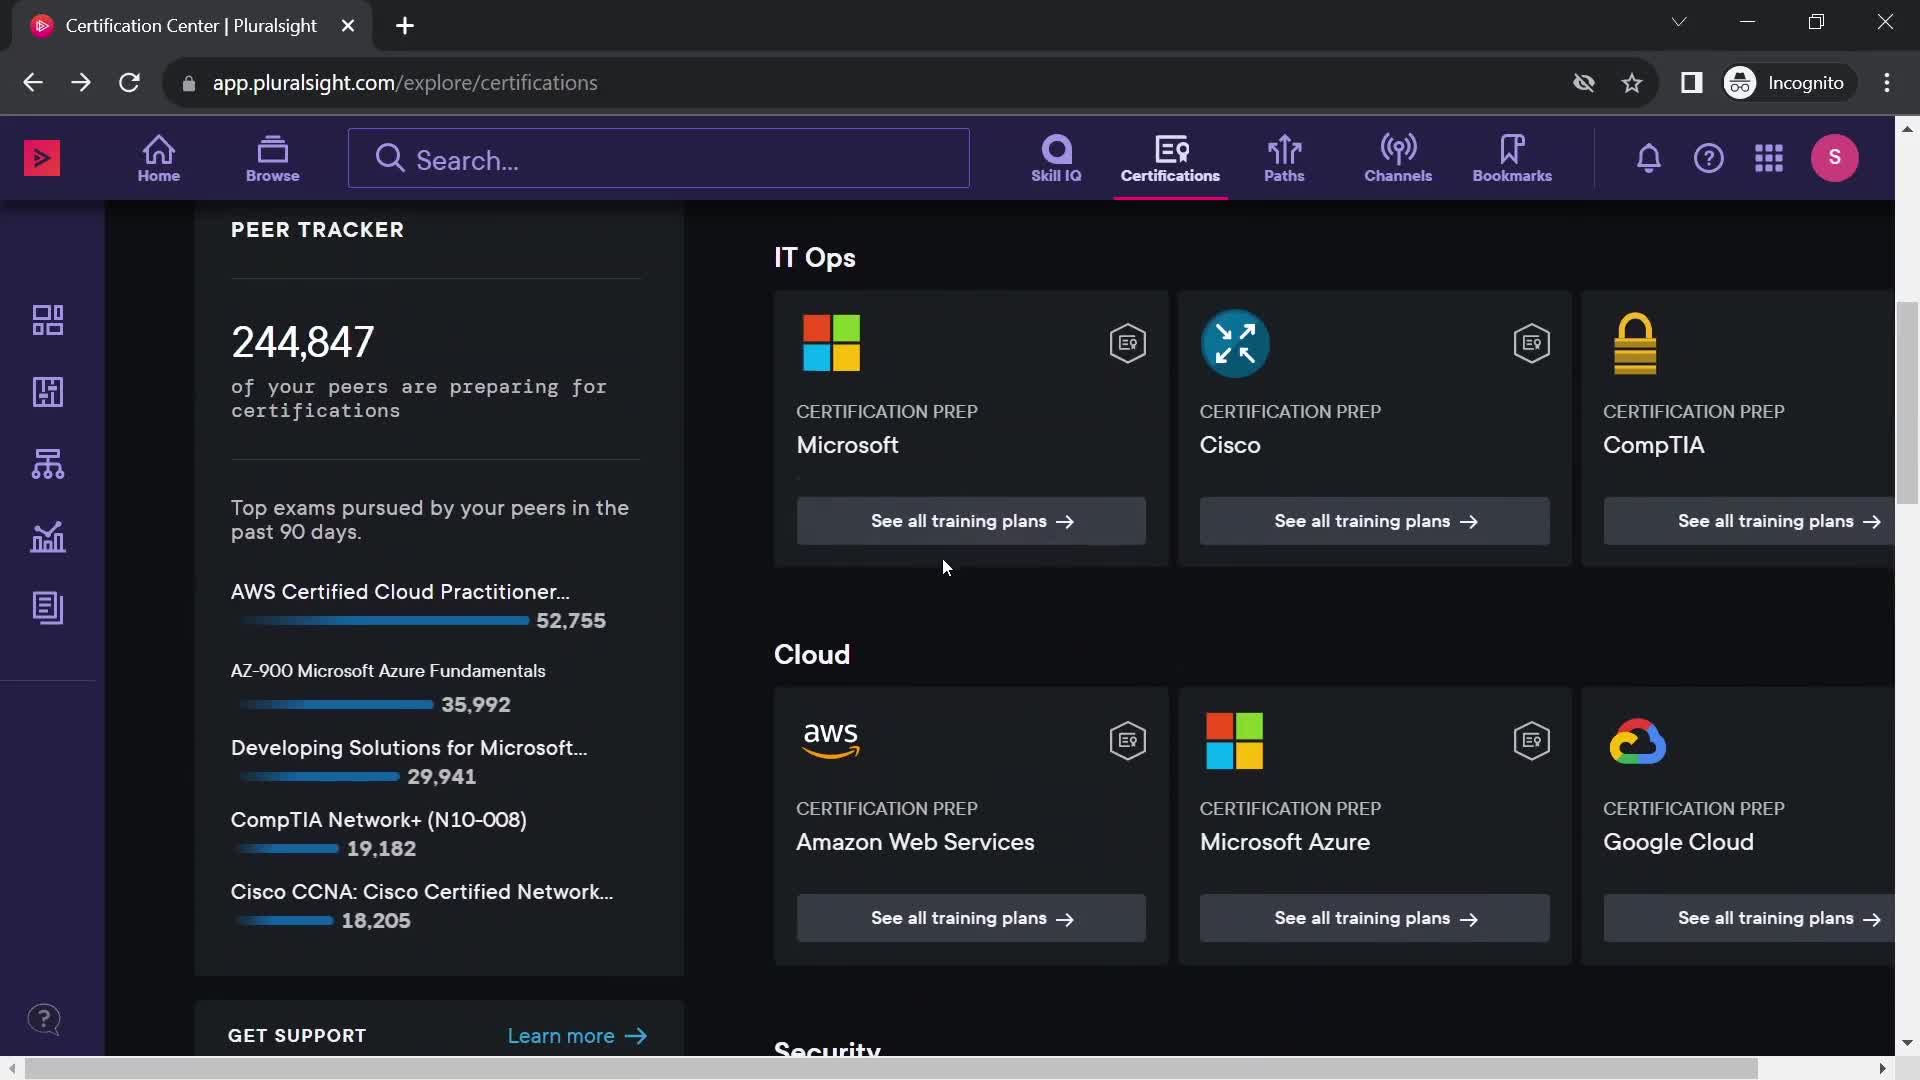Click the bottom-left help circle icon
This screenshot has height=1080, width=1920.
[44, 1020]
